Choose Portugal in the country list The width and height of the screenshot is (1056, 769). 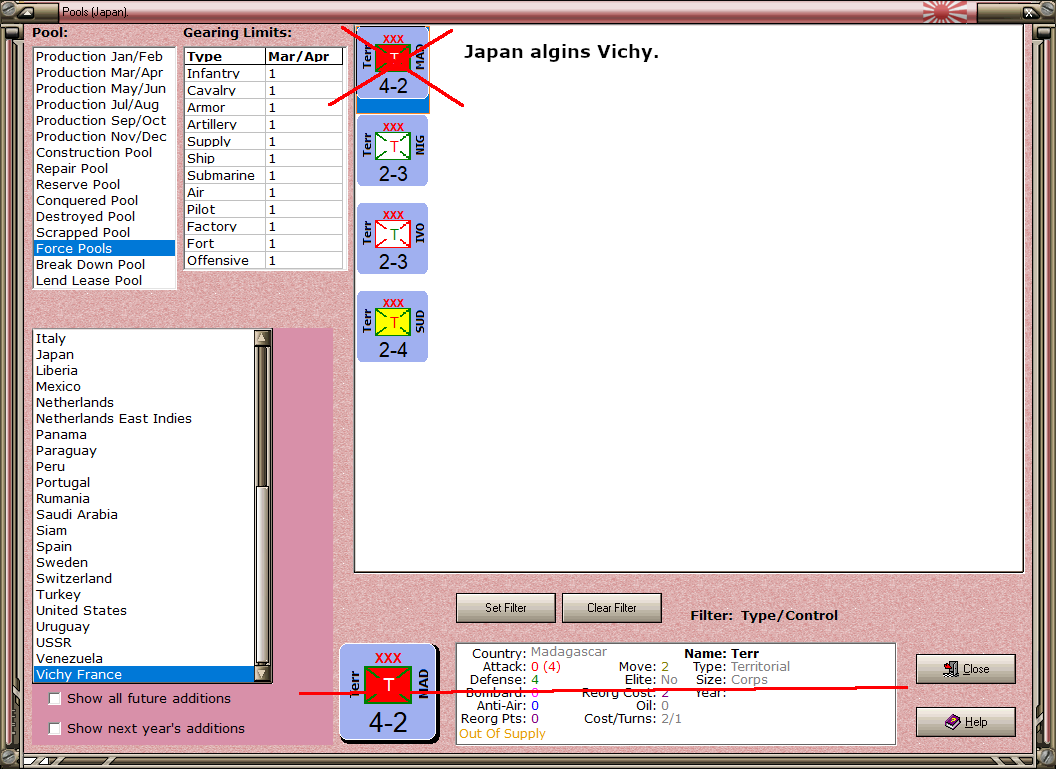click(144, 483)
